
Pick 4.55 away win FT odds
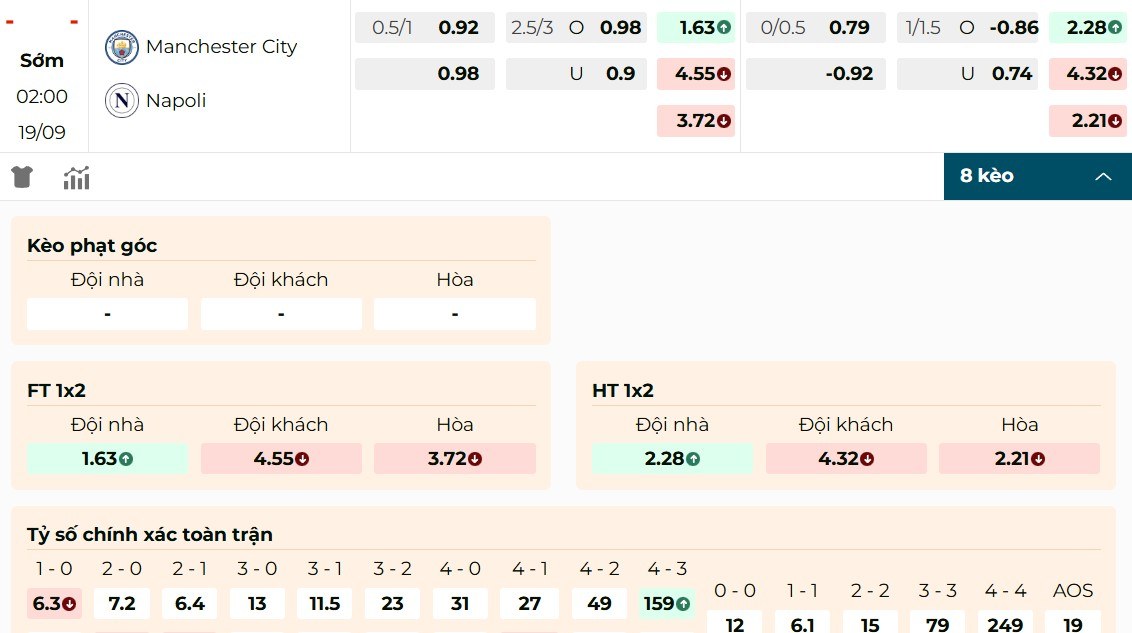(x=280, y=459)
